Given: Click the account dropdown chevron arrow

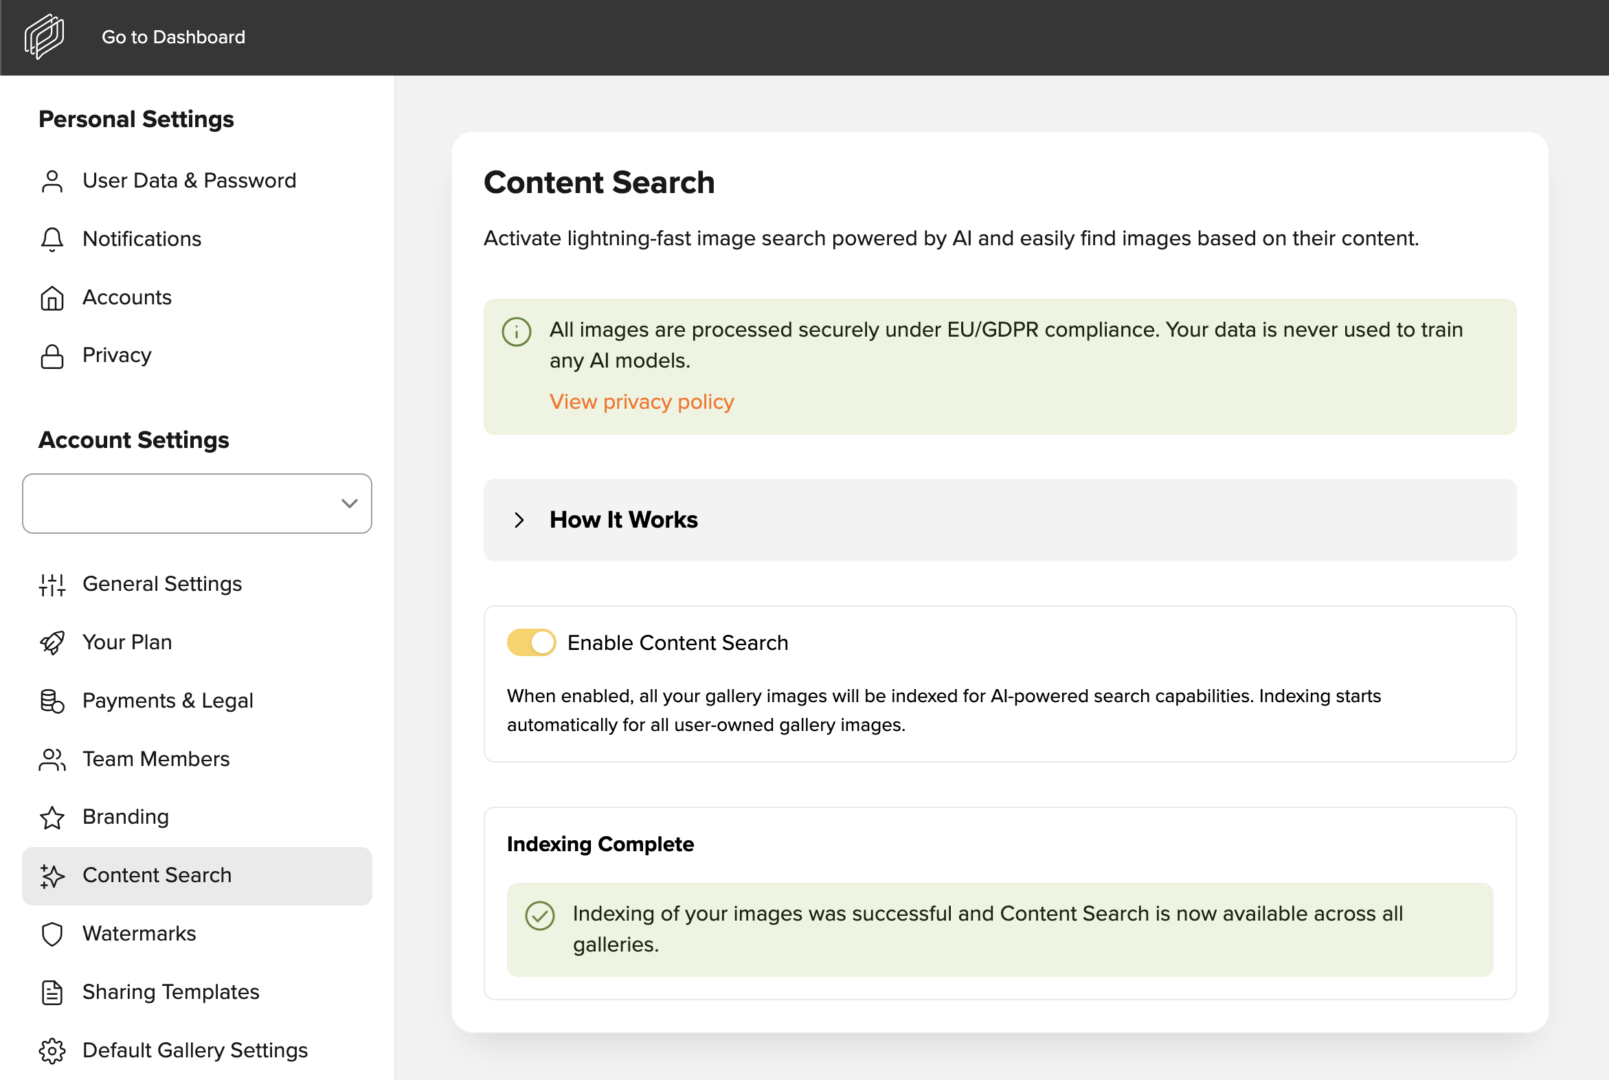Looking at the screenshot, I should [349, 503].
